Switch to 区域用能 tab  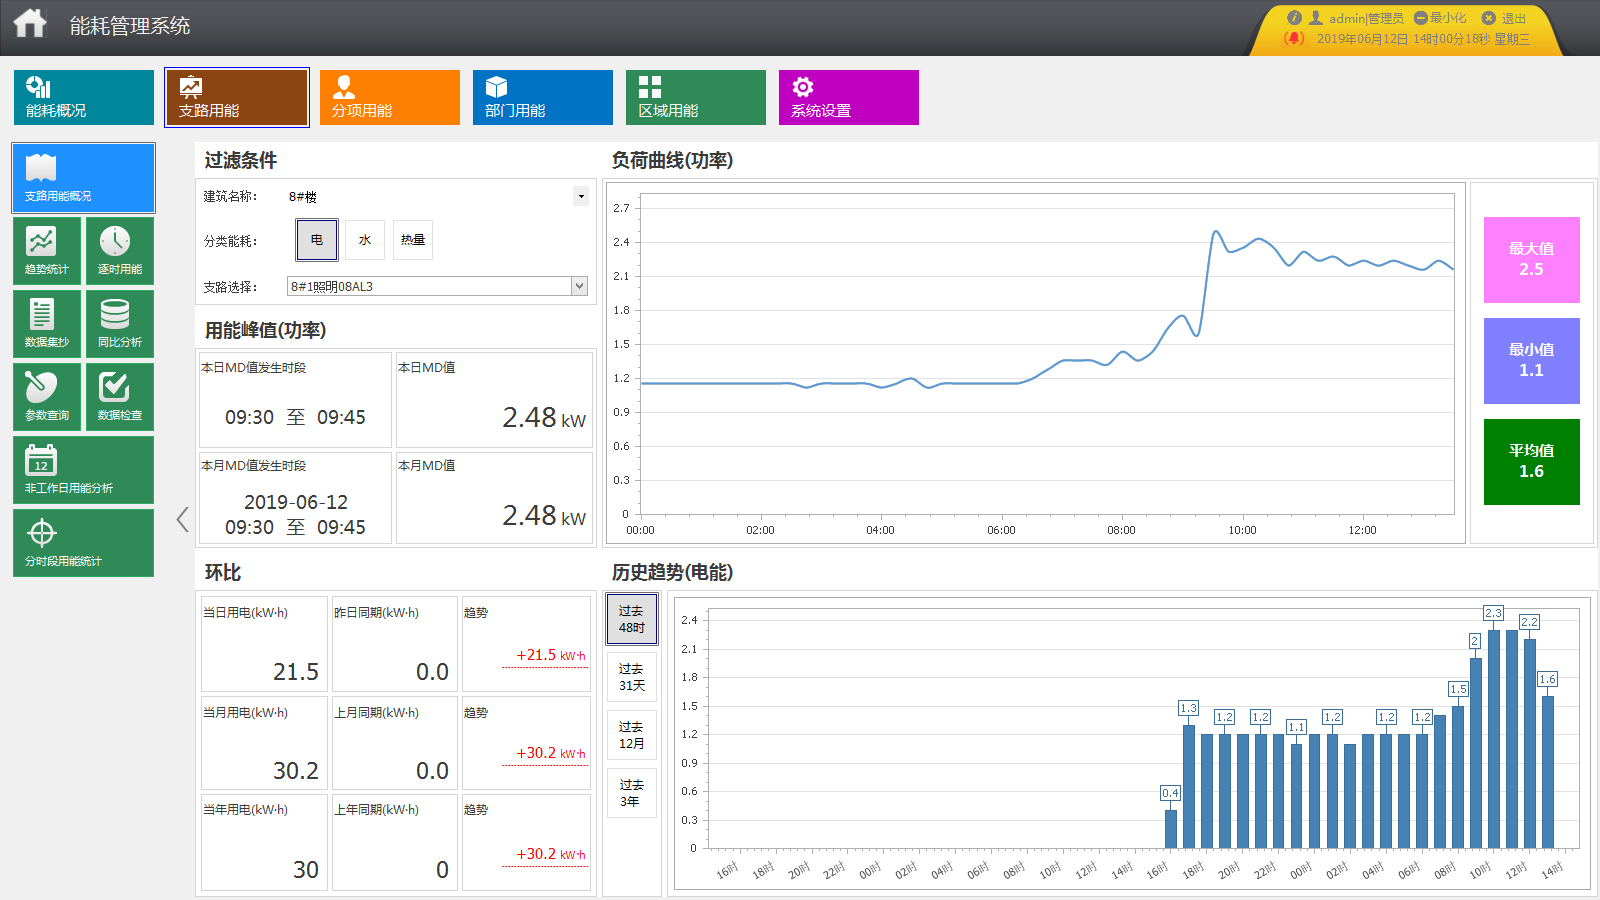click(x=695, y=97)
